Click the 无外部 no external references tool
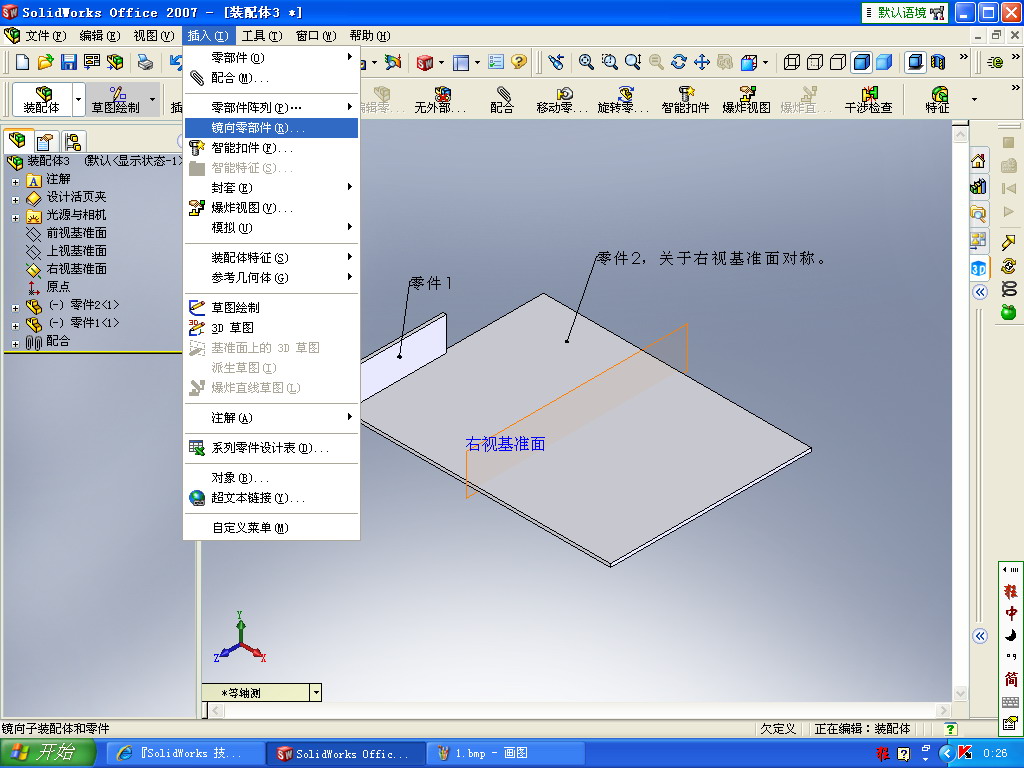Screen dimensions: 1024x768 pos(440,99)
